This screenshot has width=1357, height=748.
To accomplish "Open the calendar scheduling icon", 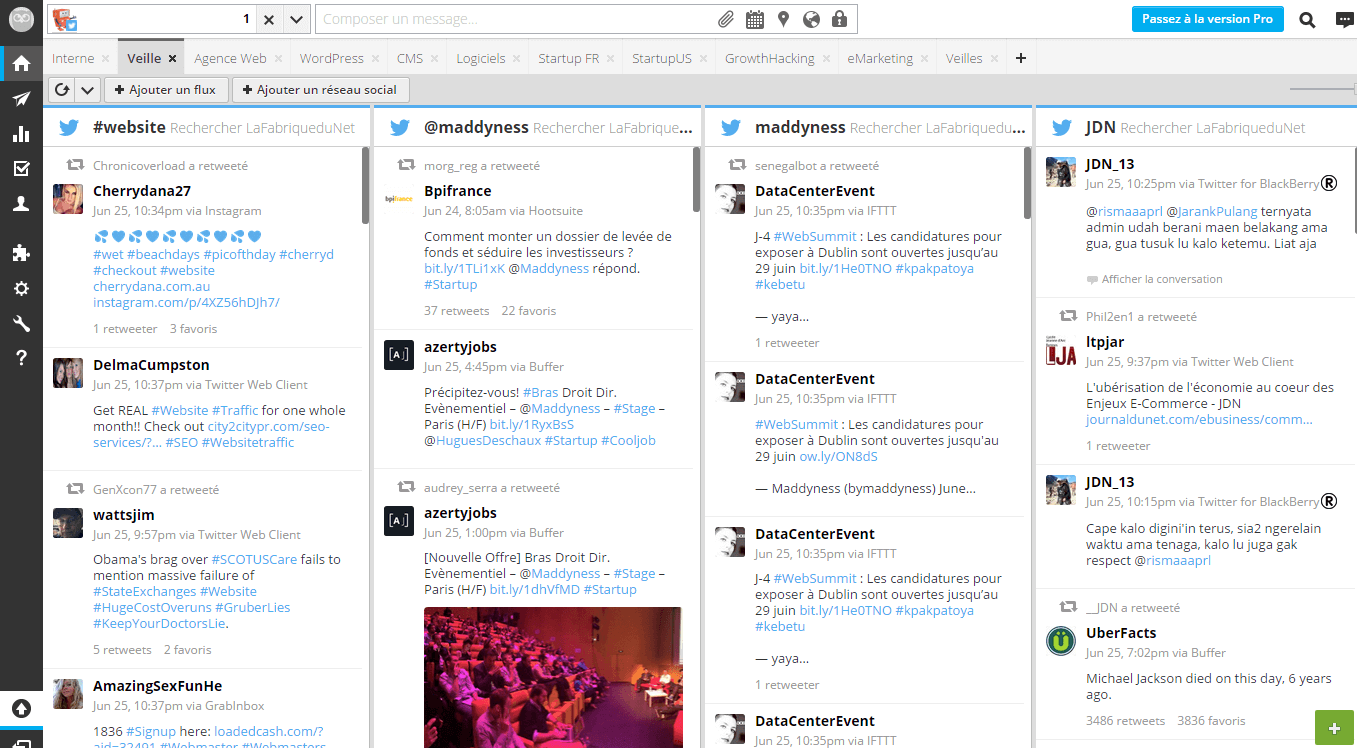I will (x=755, y=19).
